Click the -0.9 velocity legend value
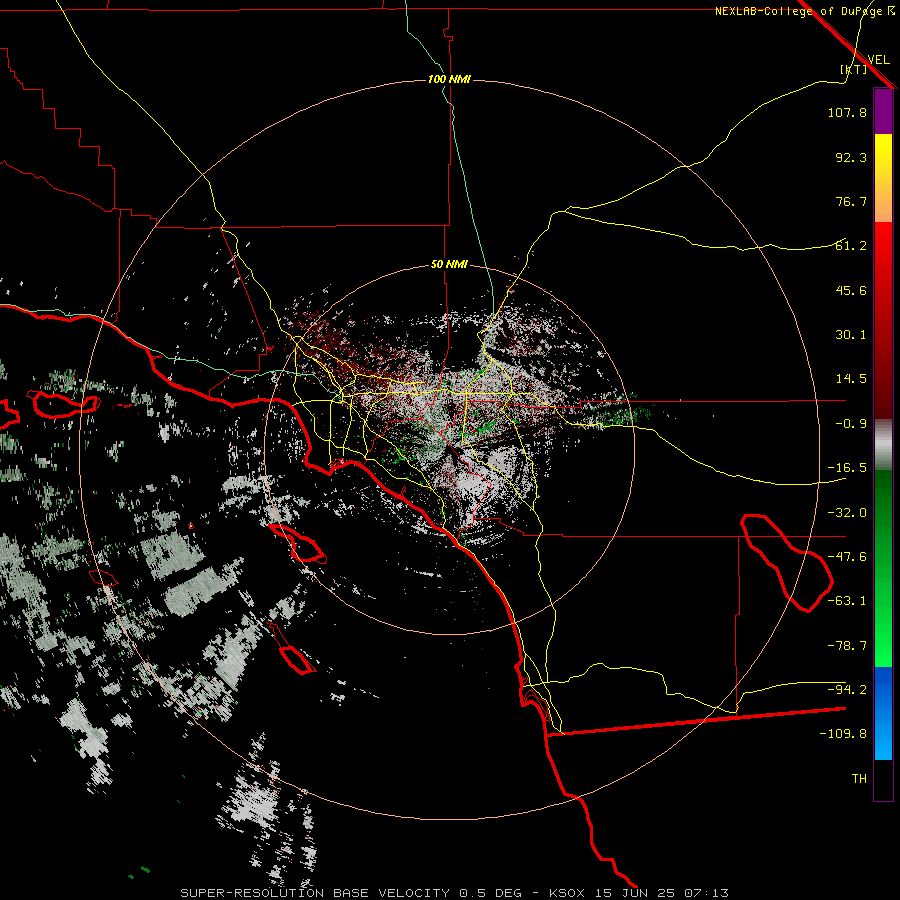900x900 pixels. [851, 424]
